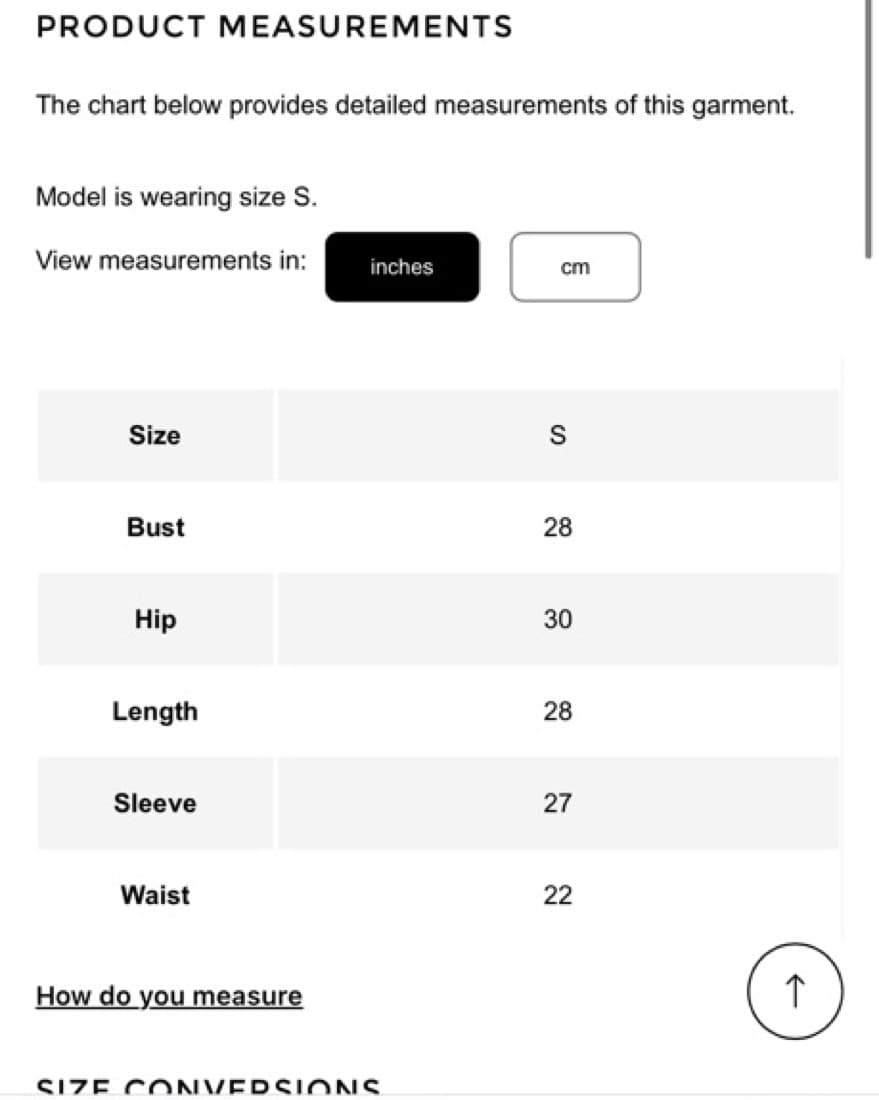This screenshot has width=879, height=1100.
Task: Click the Size Conversions section heading
Action: pyautogui.click(x=208, y=1087)
